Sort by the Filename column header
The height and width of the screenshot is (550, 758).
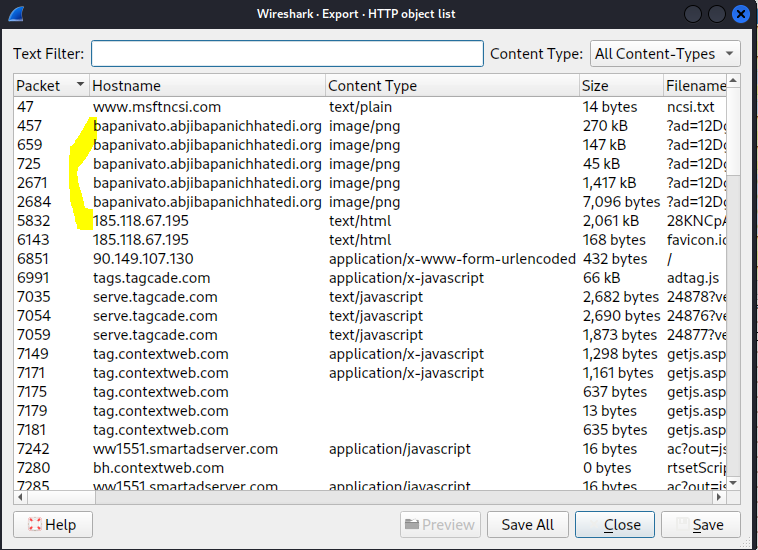coord(695,86)
